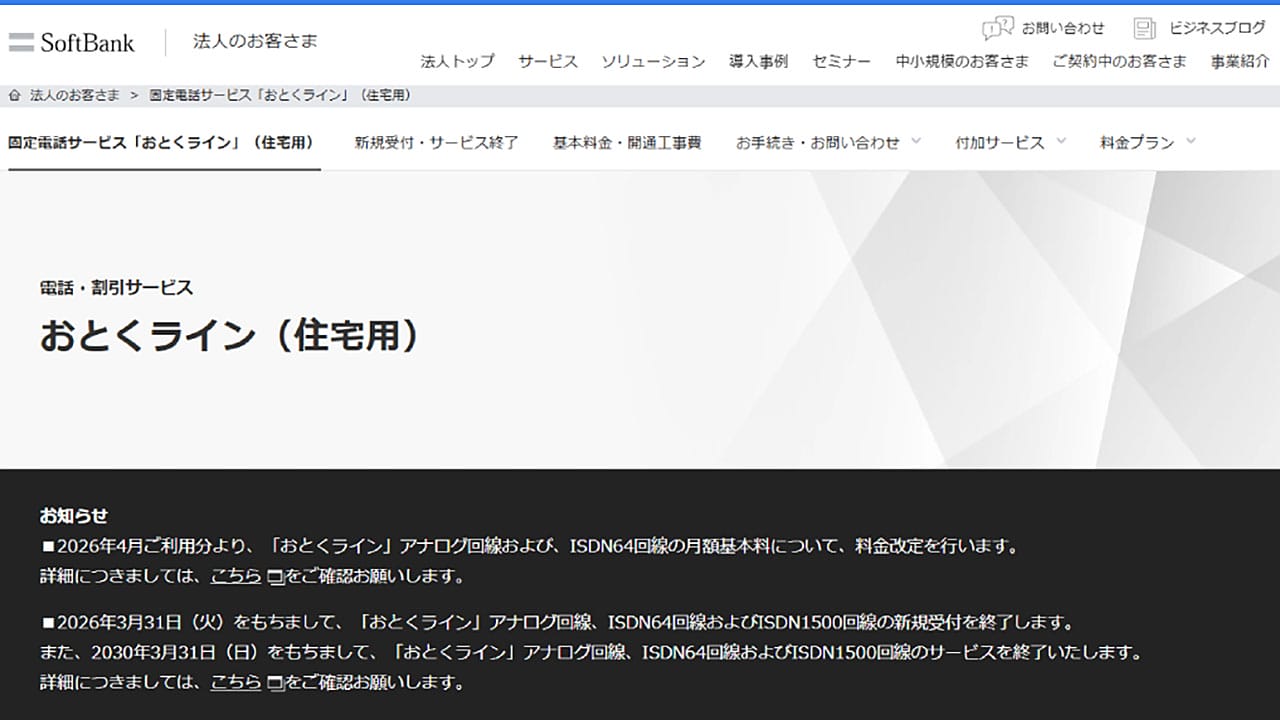Click the こちら link about the price revision
The image size is (1280, 720).
coord(235,576)
